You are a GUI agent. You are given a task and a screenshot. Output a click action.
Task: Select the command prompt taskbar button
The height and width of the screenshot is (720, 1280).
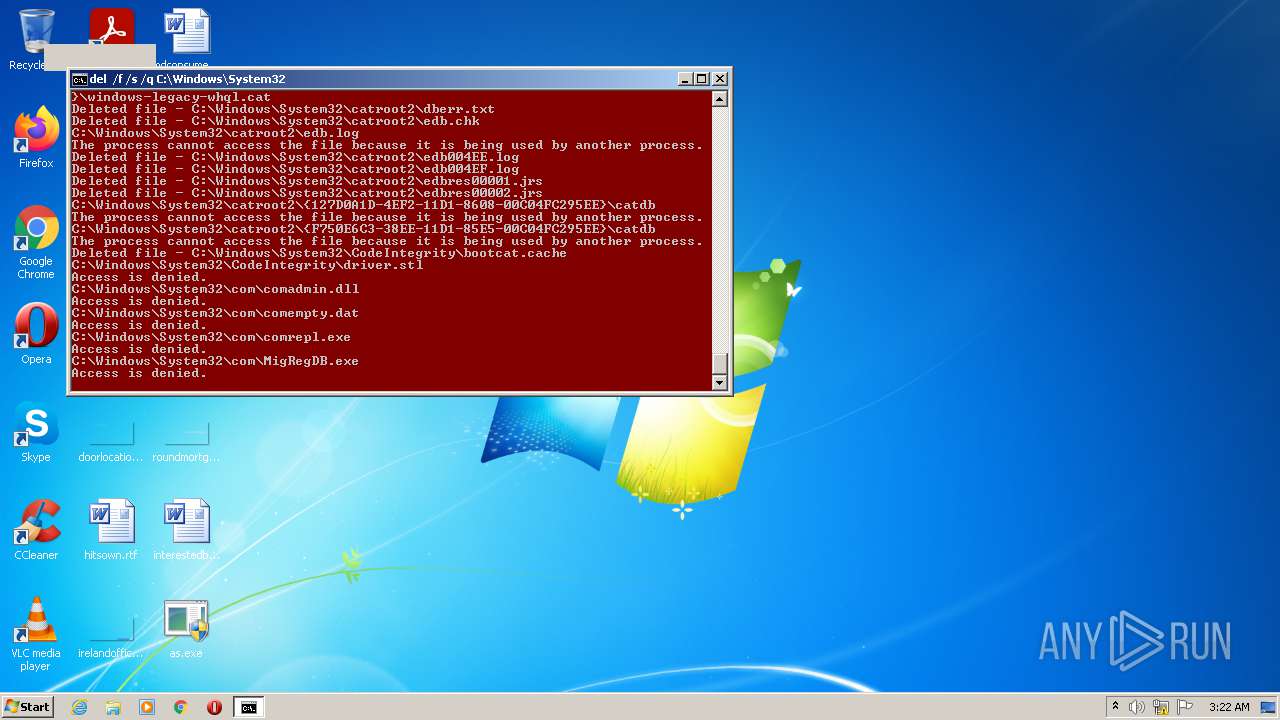(248, 707)
